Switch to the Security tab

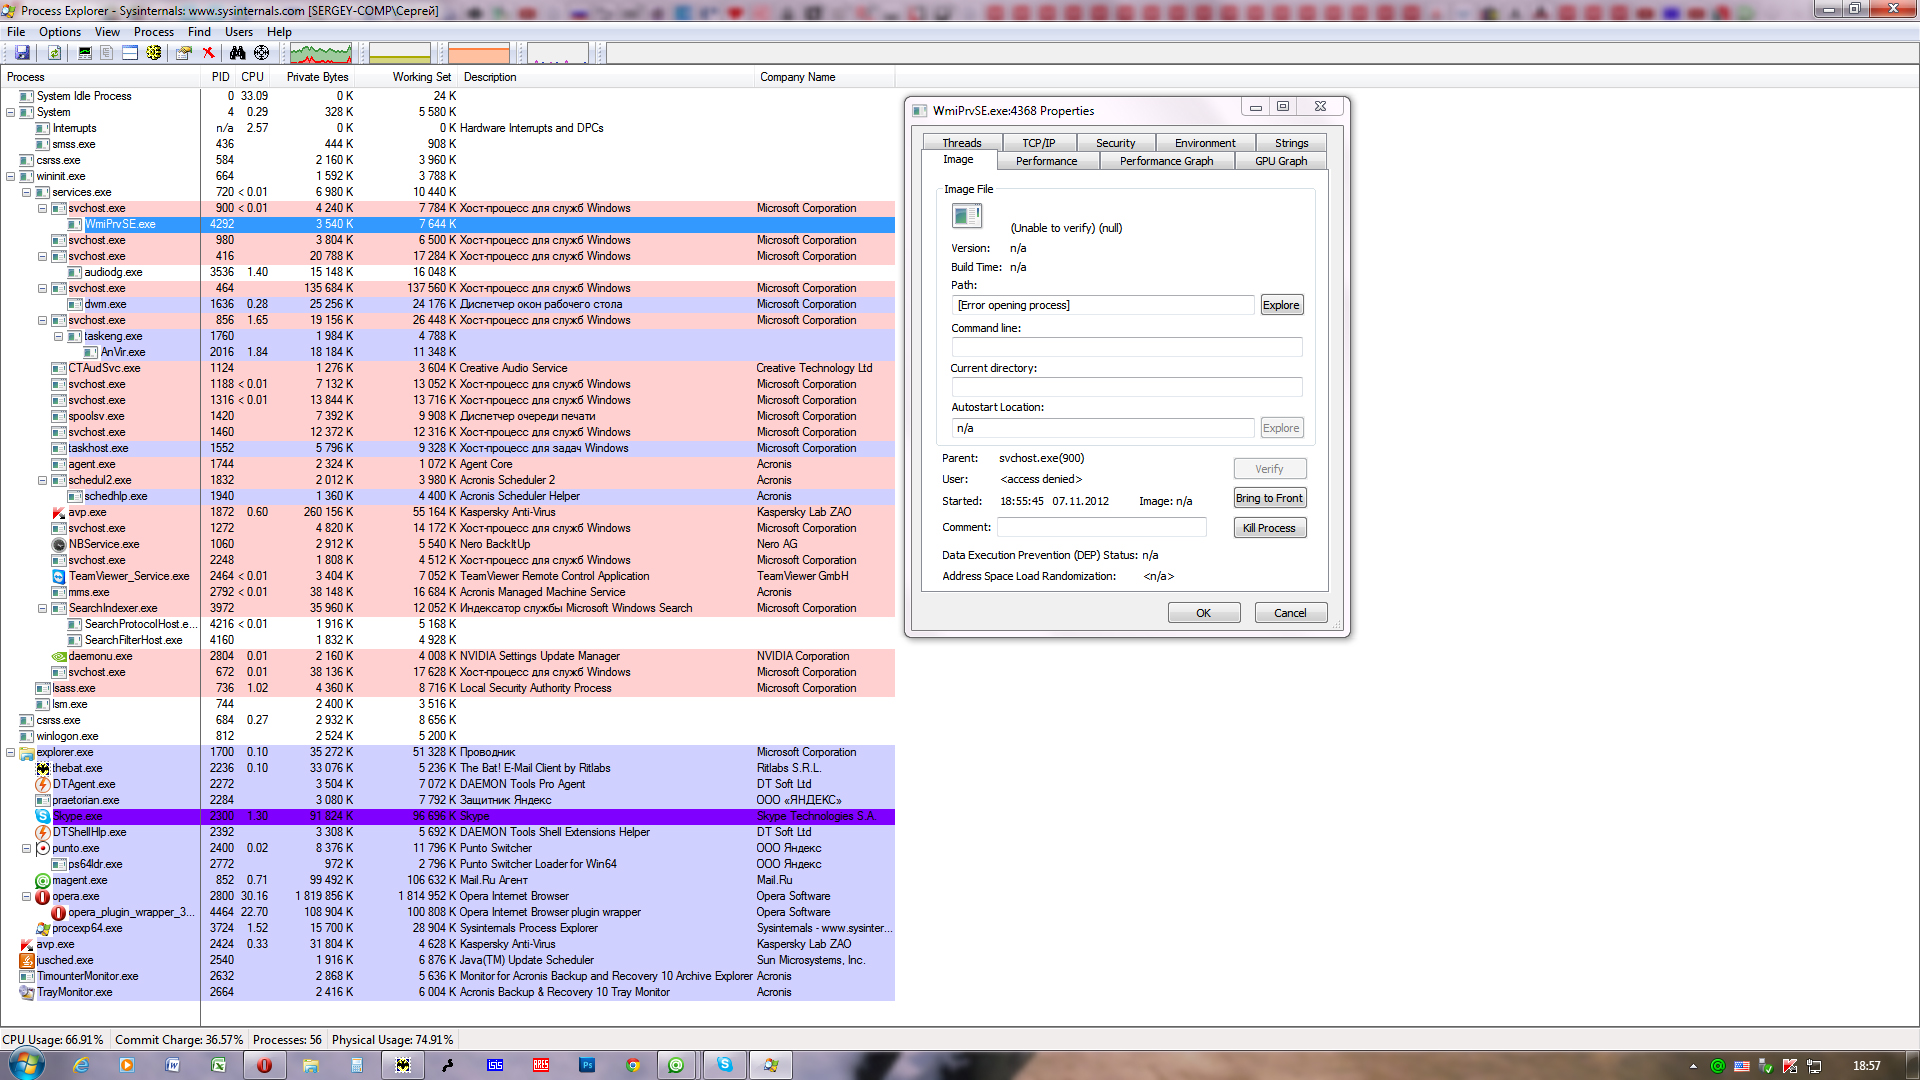(1115, 143)
